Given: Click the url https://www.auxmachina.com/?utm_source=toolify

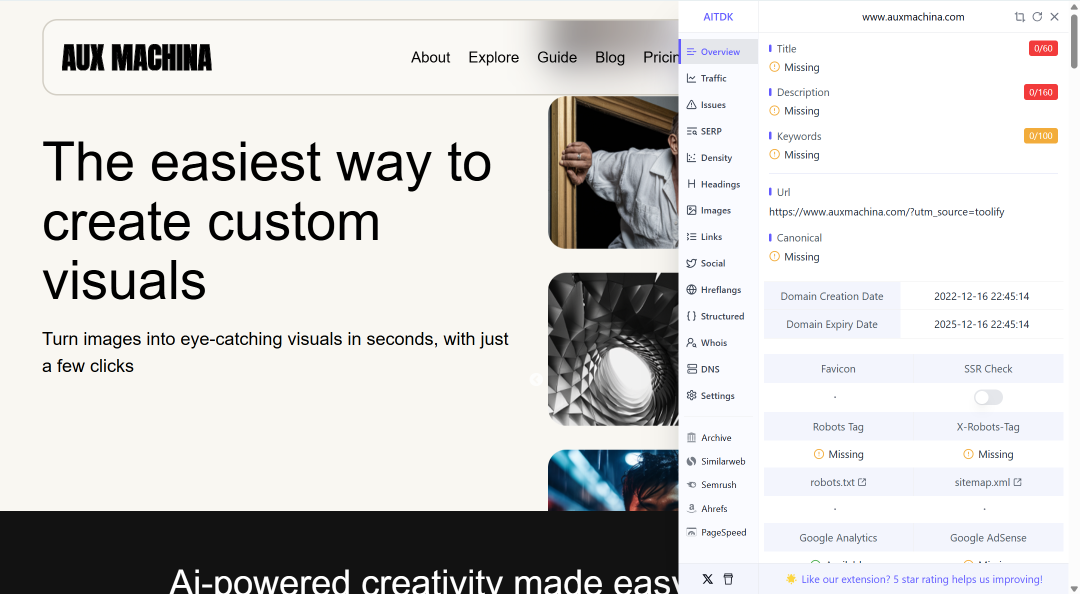Looking at the screenshot, I should [x=886, y=212].
